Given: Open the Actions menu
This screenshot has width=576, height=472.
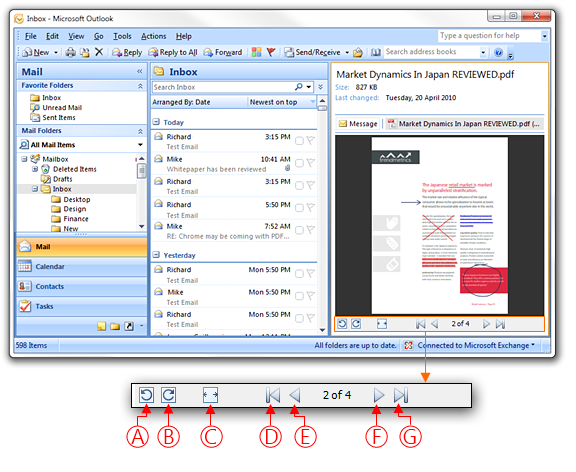Looking at the screenshot, I should tap(154, 36).
